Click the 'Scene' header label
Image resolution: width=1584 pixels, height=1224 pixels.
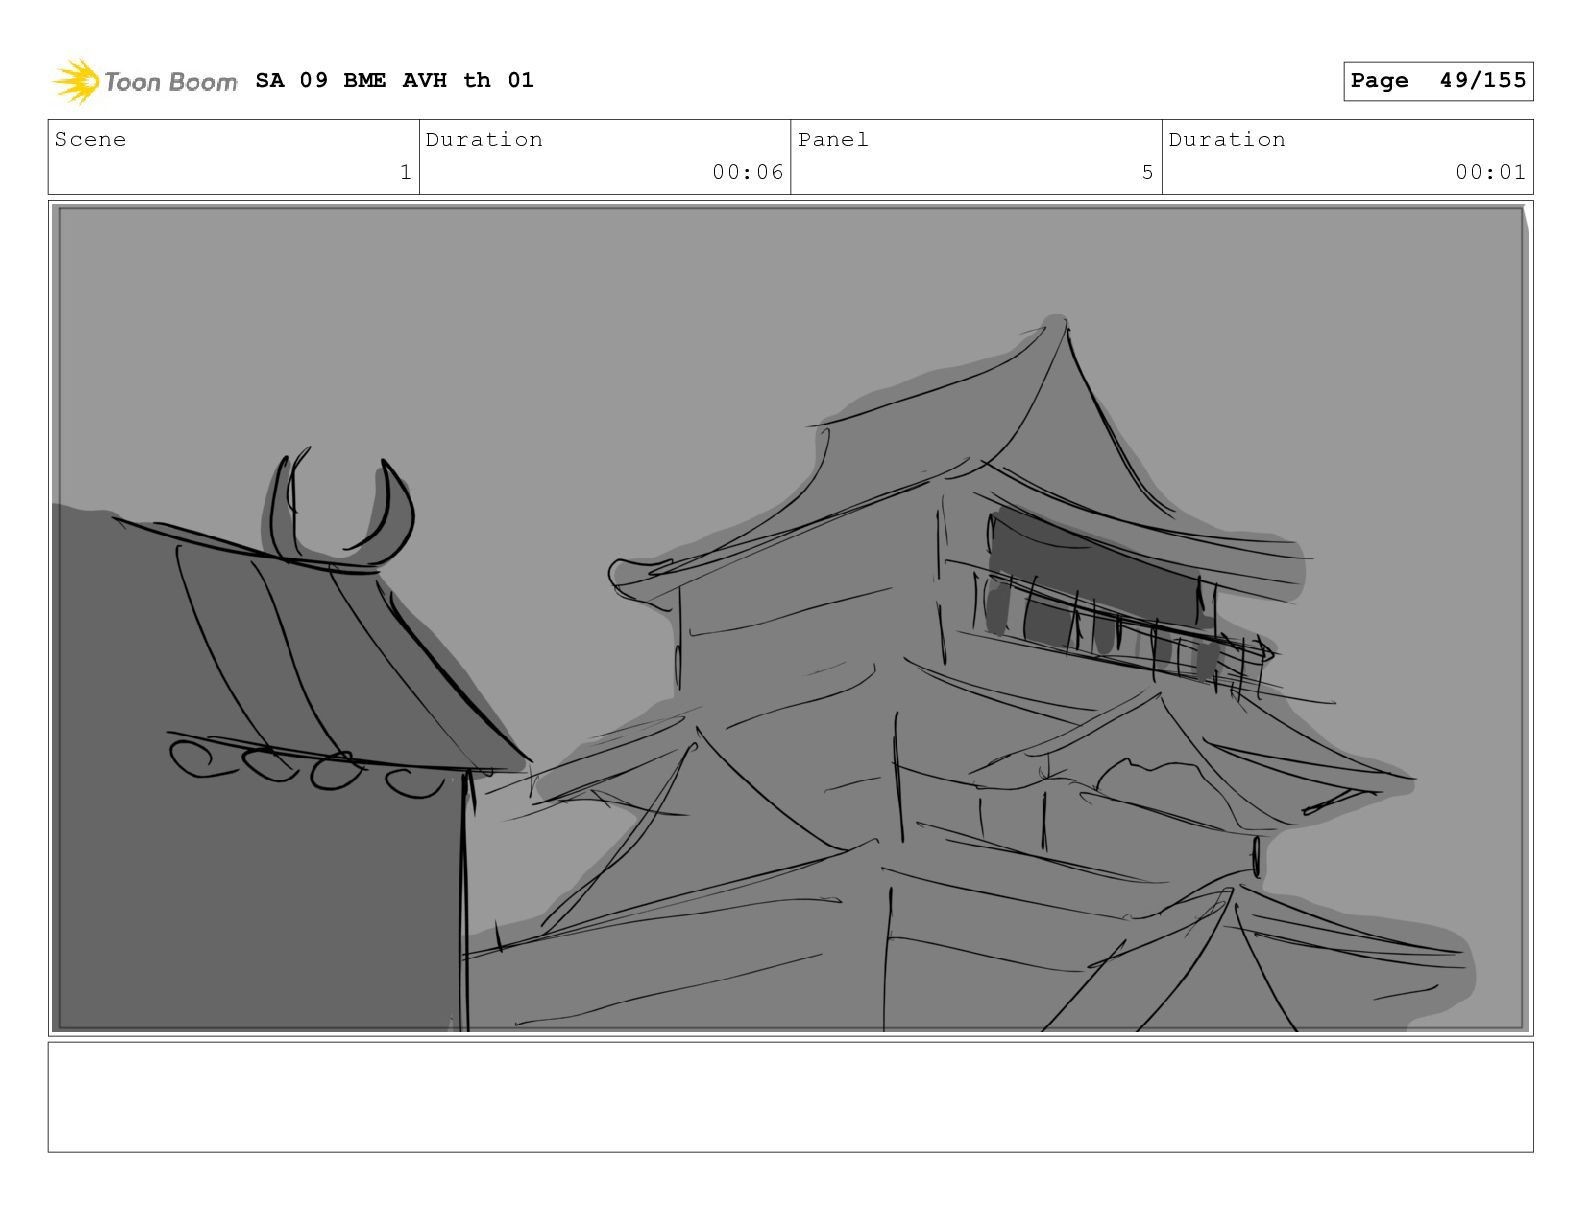point(90,140)
